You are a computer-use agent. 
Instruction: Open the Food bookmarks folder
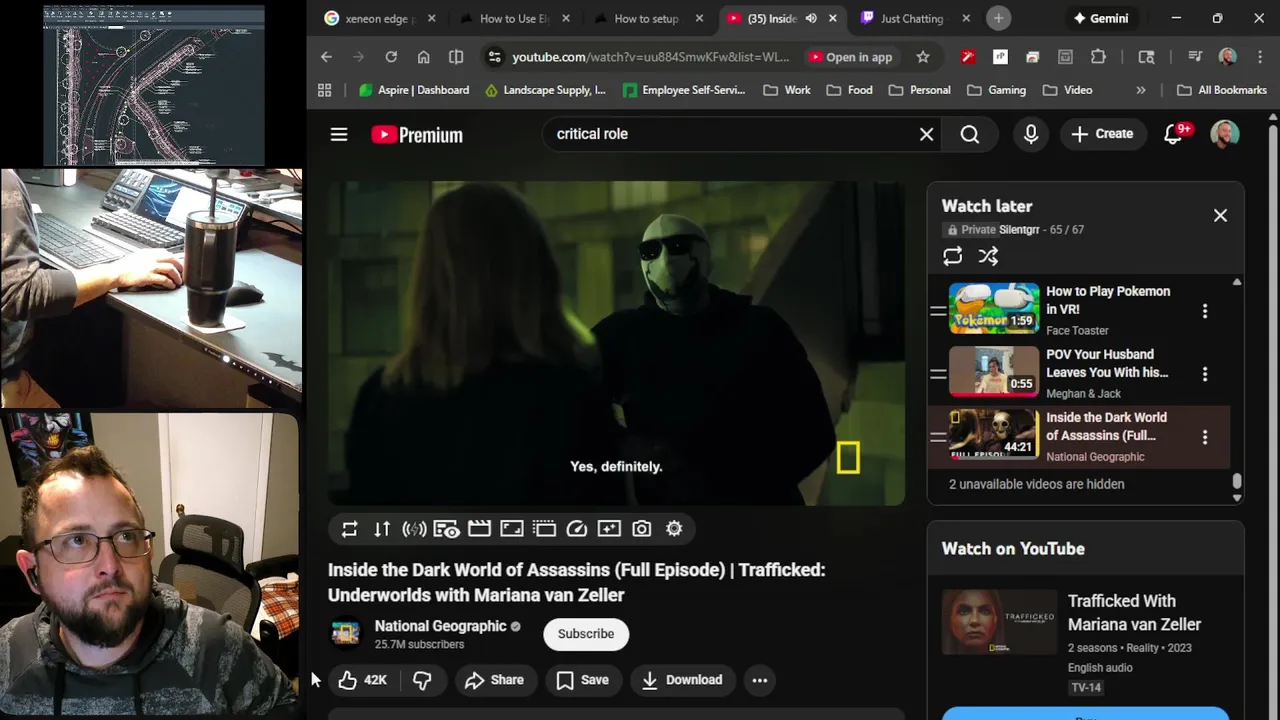click(850, 90)
